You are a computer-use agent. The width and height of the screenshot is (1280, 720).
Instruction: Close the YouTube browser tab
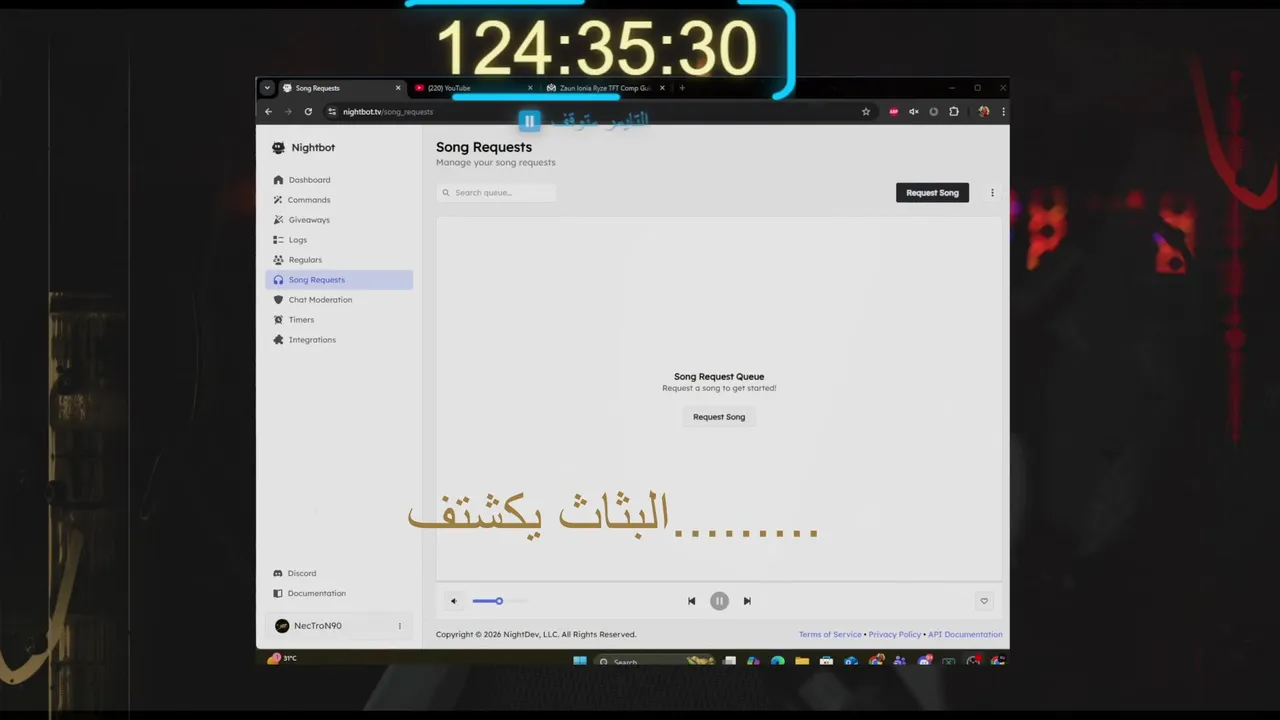coord(530,88)
